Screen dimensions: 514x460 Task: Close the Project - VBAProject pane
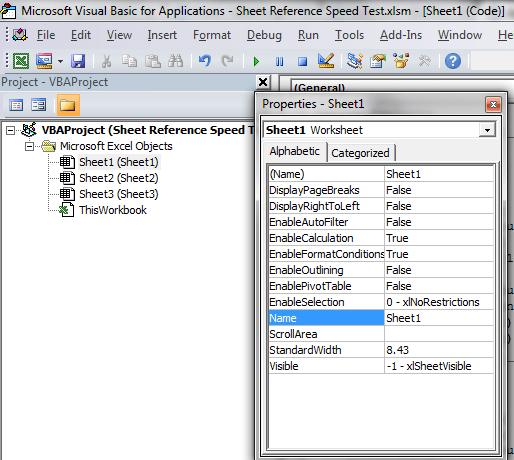(x=263, y=82)
